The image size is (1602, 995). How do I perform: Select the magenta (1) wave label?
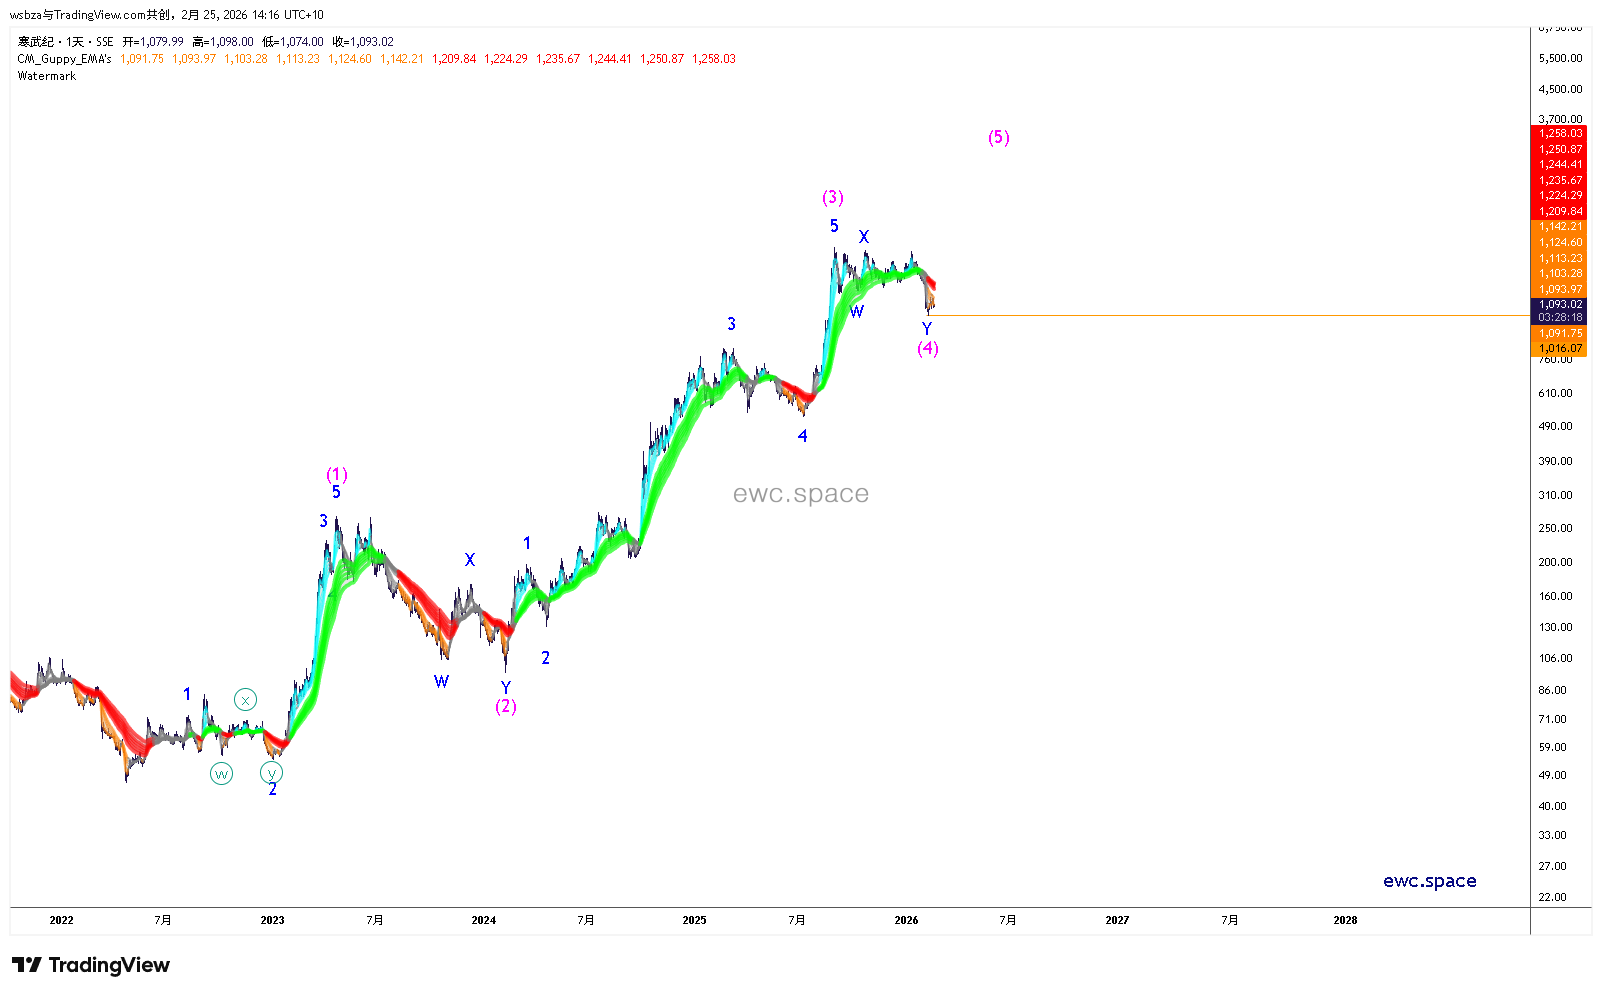(337, 474)
